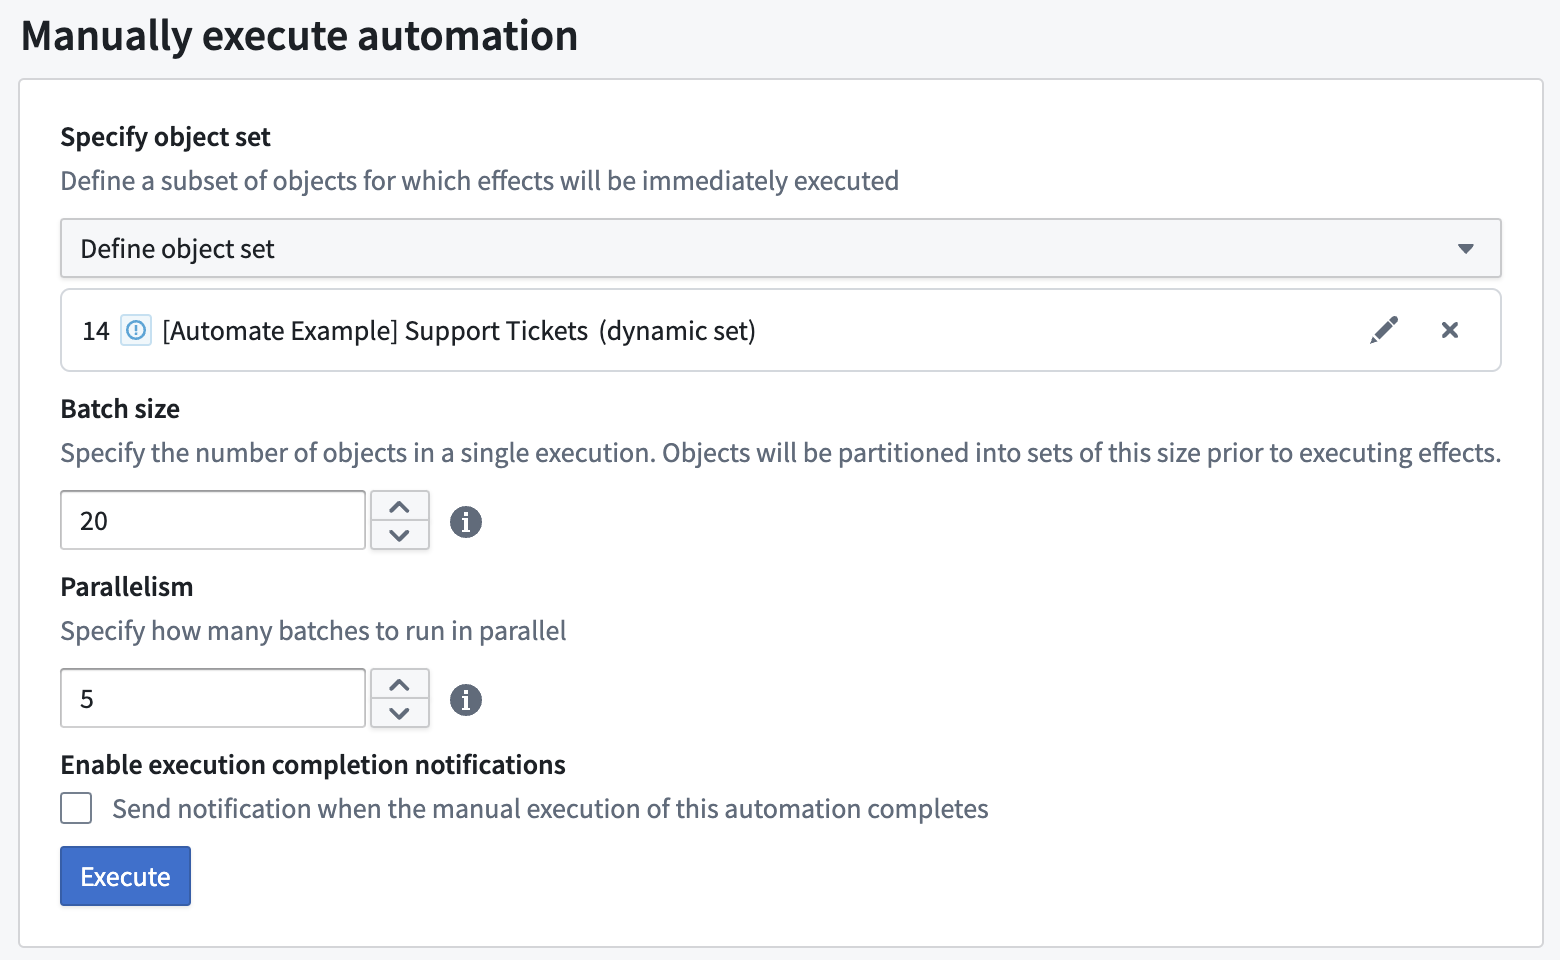Image resolution: width=1560 pixels, height=960 pixels.
Task: Decrease Batch size with down arrow
Action: [400, 535]
